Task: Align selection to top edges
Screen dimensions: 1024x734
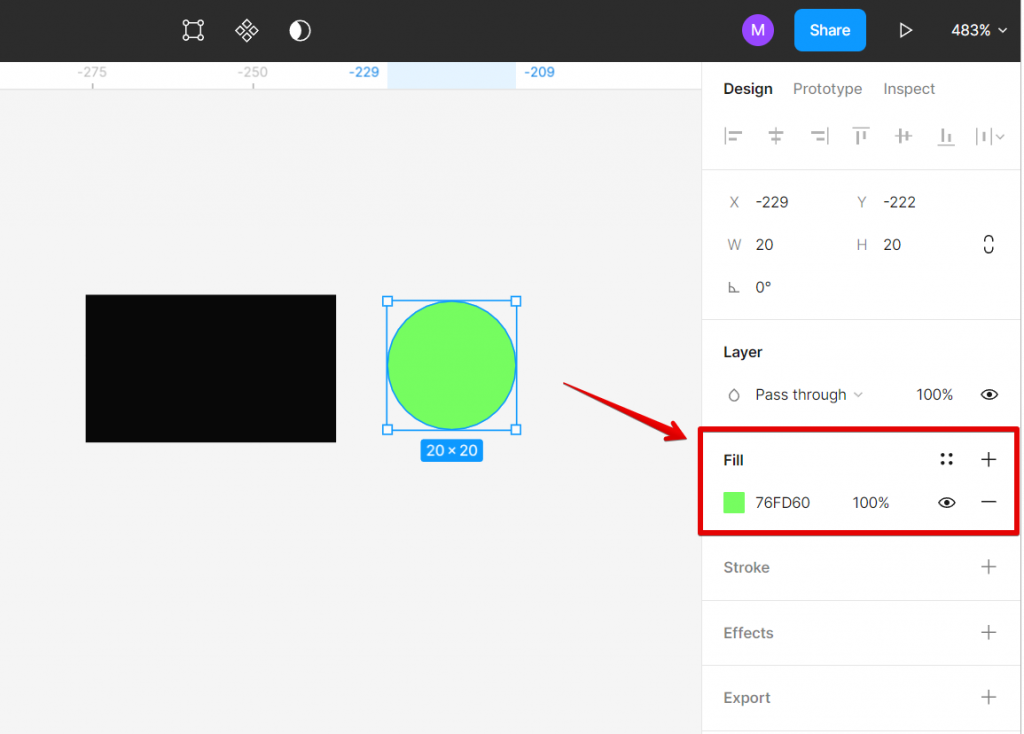Action: pos(860,136)
